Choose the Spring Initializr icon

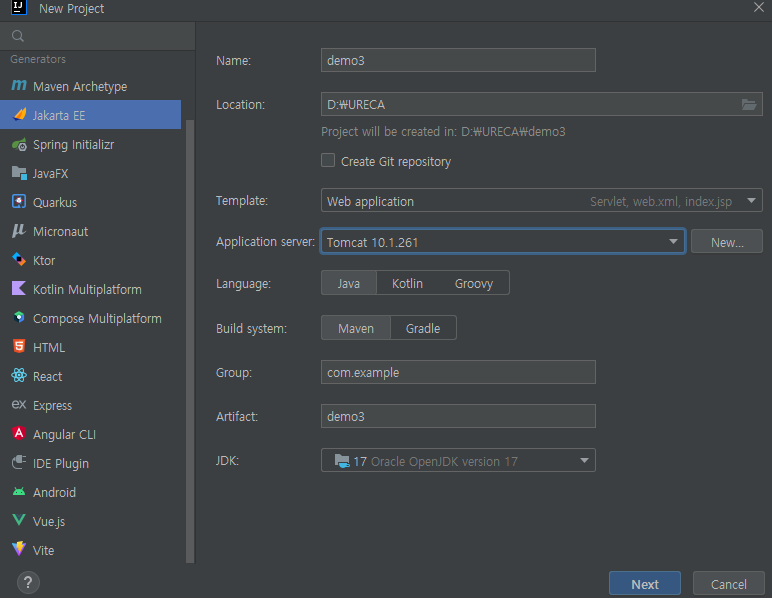click(x=19, y=144)
